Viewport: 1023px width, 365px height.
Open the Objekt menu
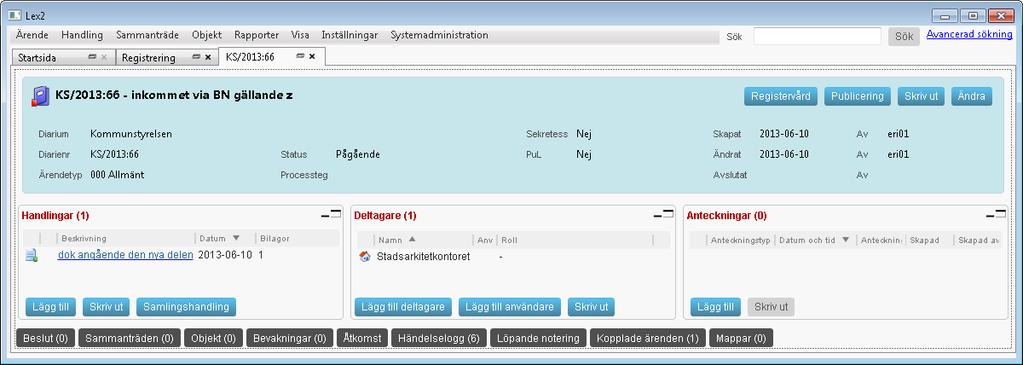(207, 35)
